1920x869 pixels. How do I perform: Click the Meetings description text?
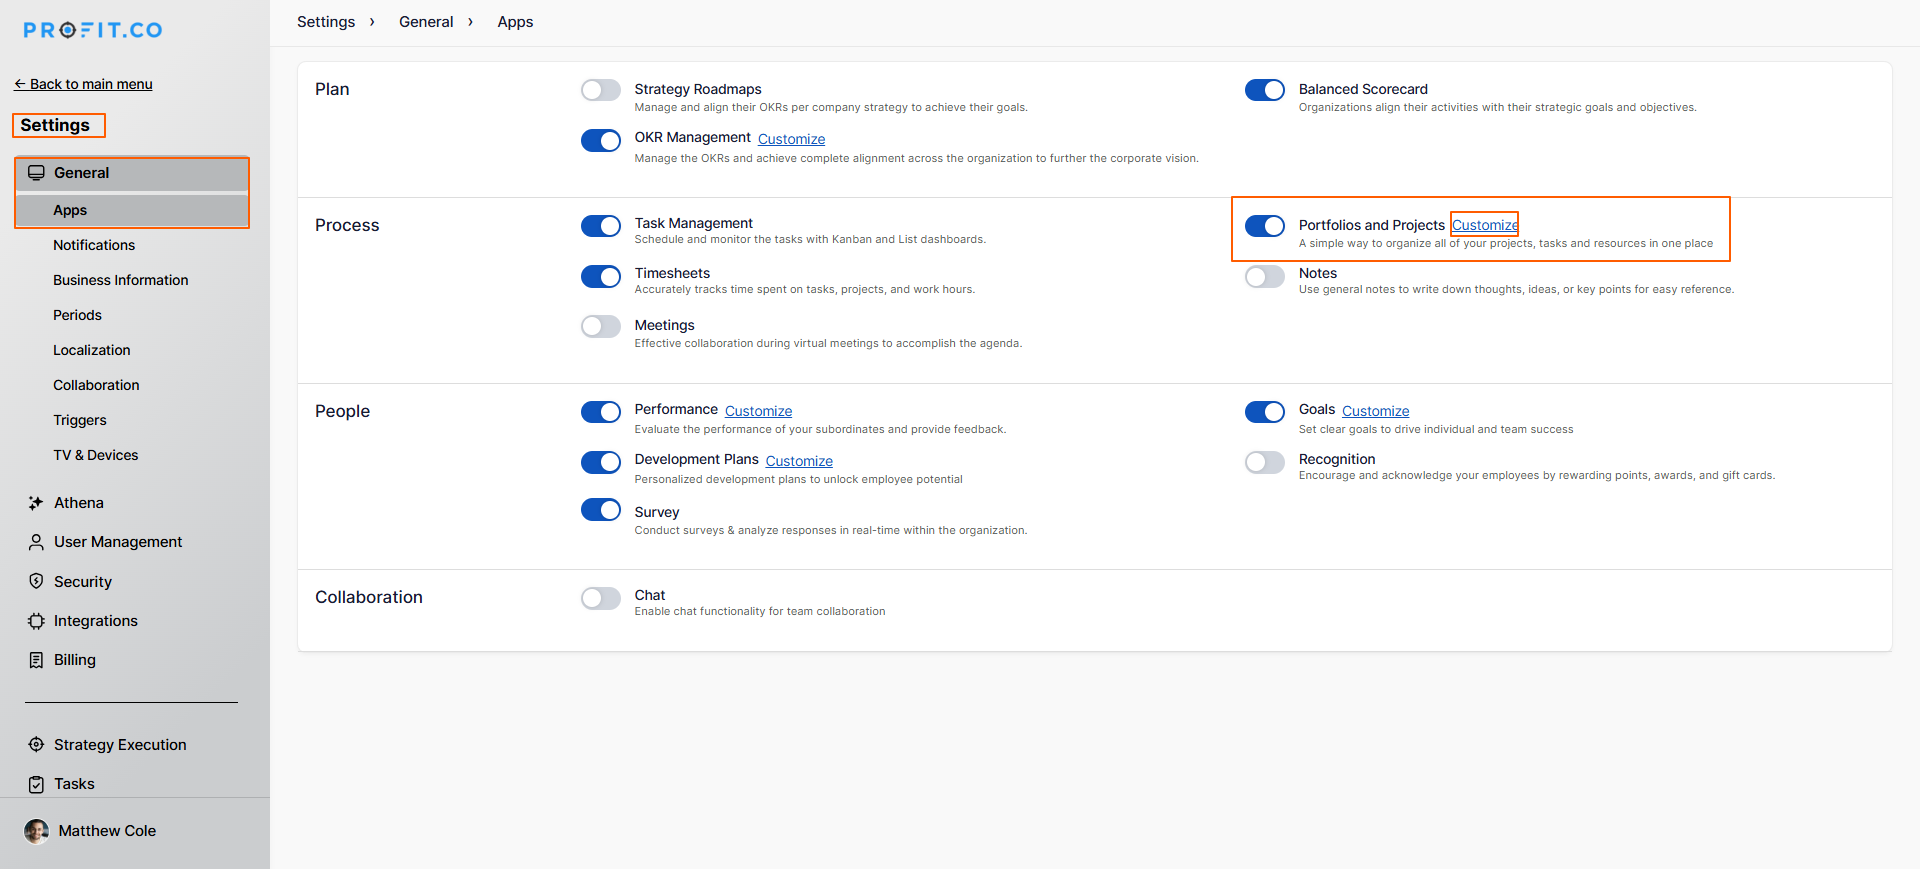tap(828, 343)
